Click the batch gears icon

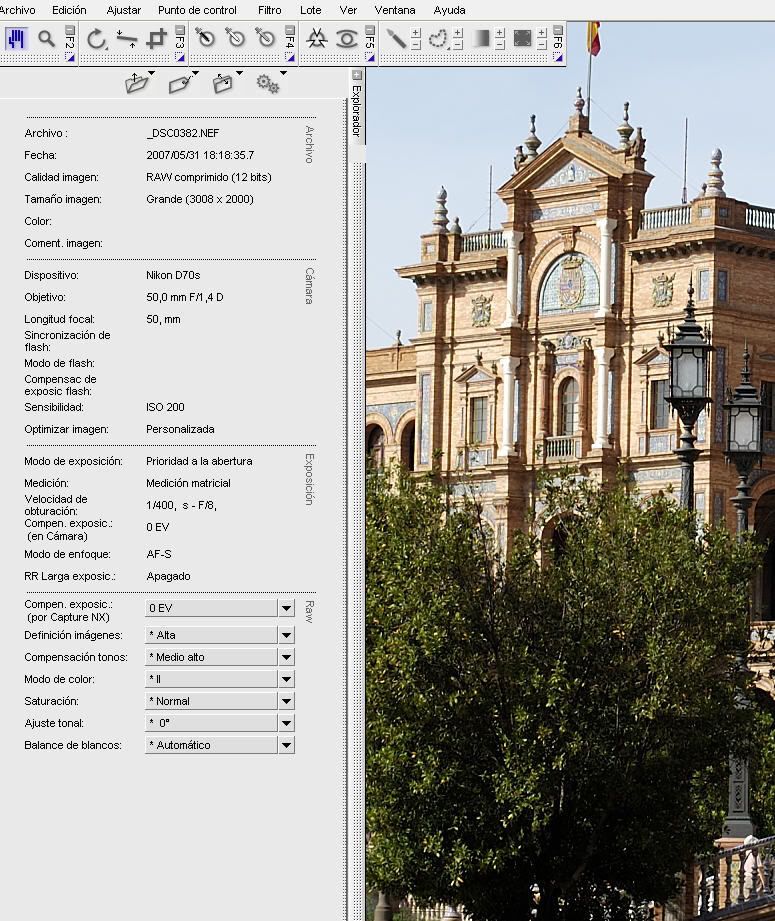pos(267,83)
